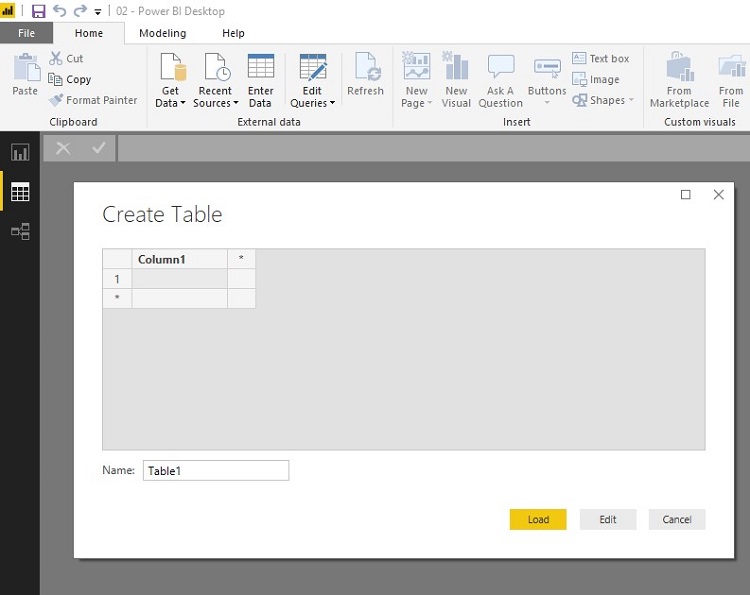Expand Recent Sources list

pyautogui.click(x=215, y=80)
